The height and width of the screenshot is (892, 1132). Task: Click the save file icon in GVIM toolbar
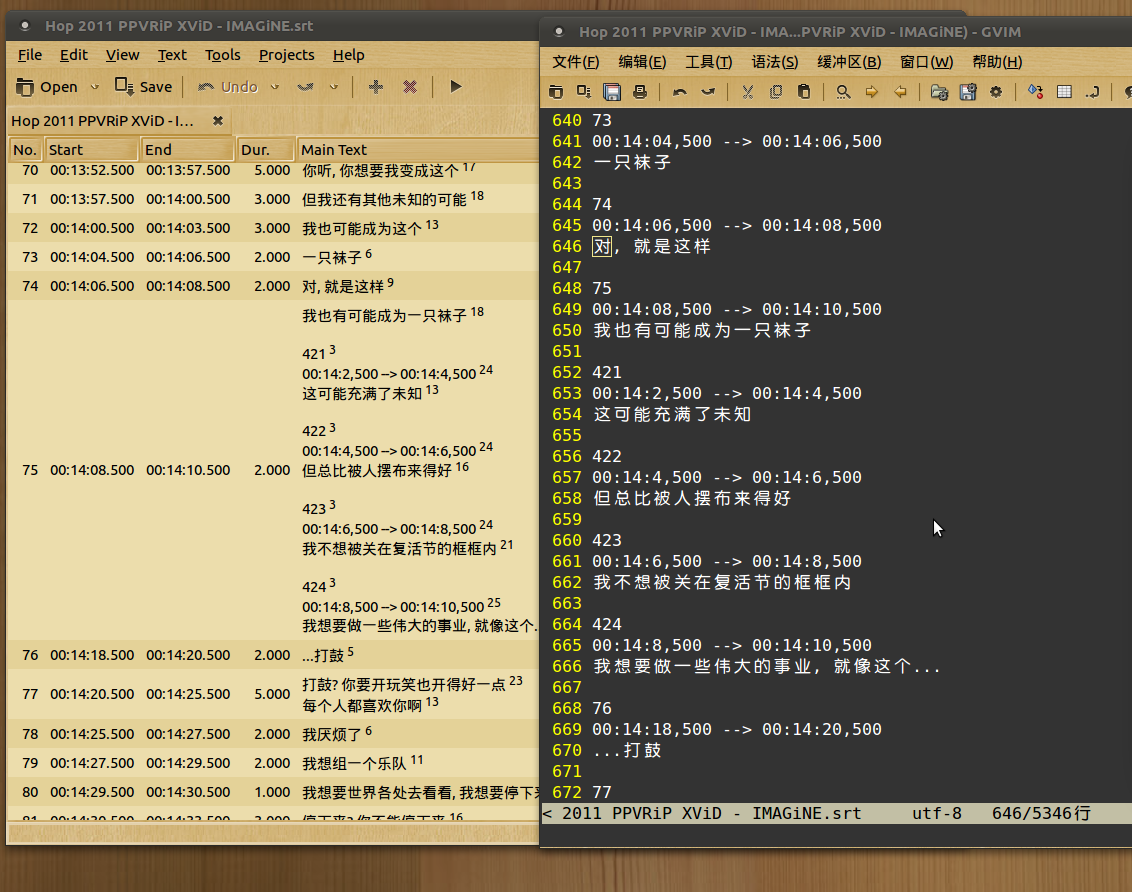click(x=584, y=92)
